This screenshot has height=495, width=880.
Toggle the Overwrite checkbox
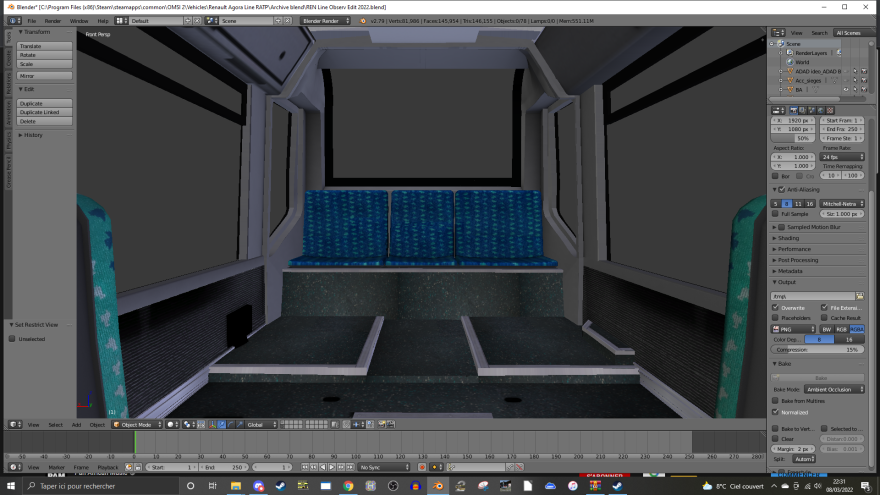[x=776, y=307]
